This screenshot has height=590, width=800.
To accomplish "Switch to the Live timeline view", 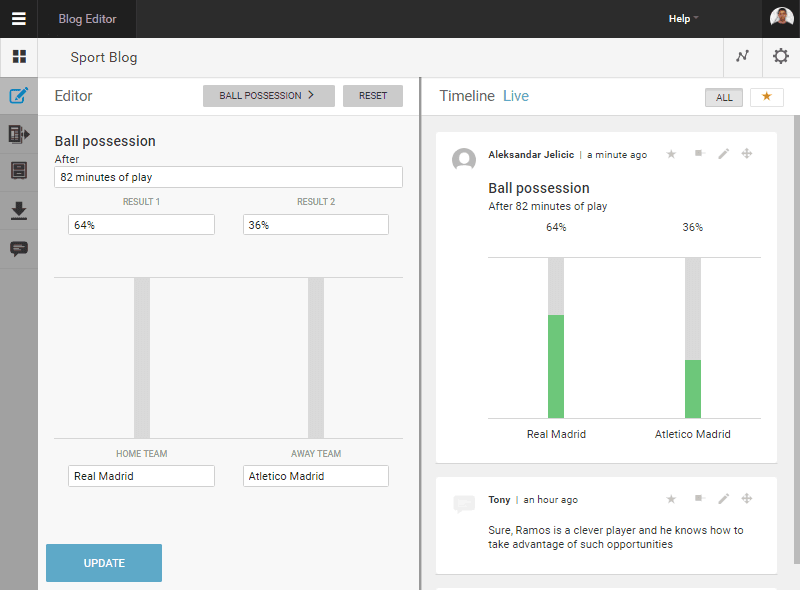I will tap(516, 96).
